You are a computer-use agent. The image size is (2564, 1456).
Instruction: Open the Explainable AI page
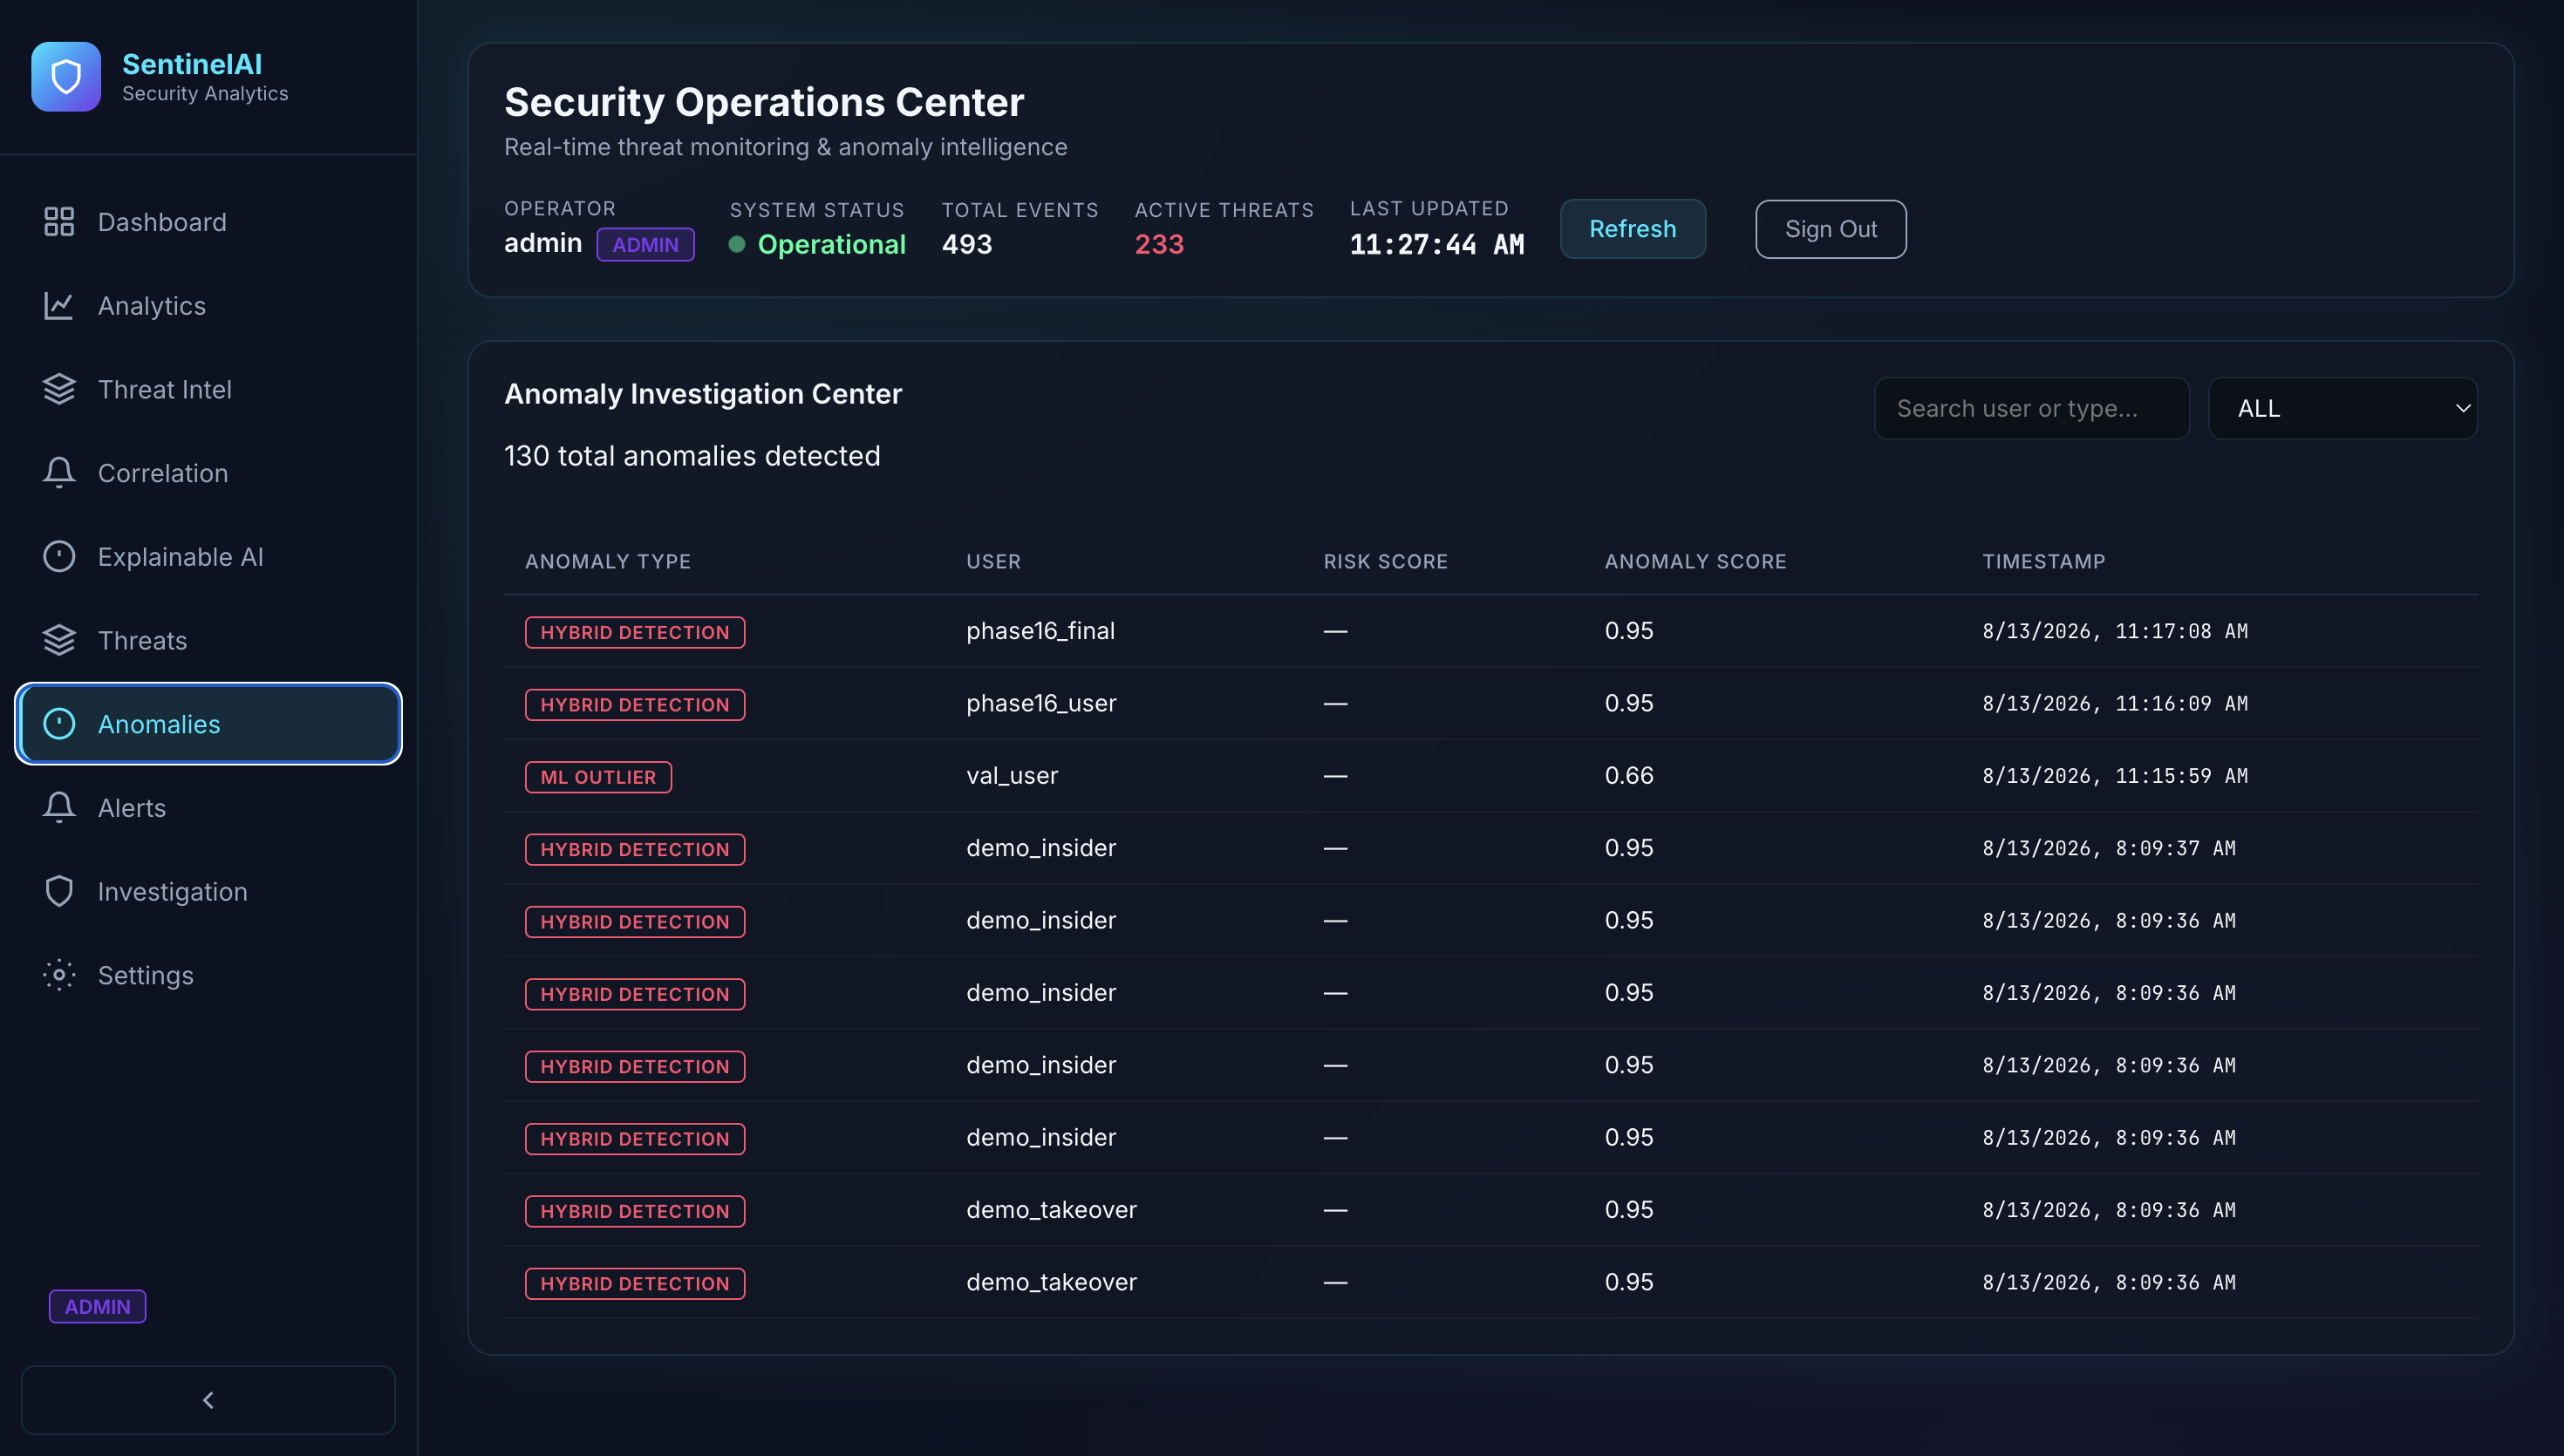point(208,557)
